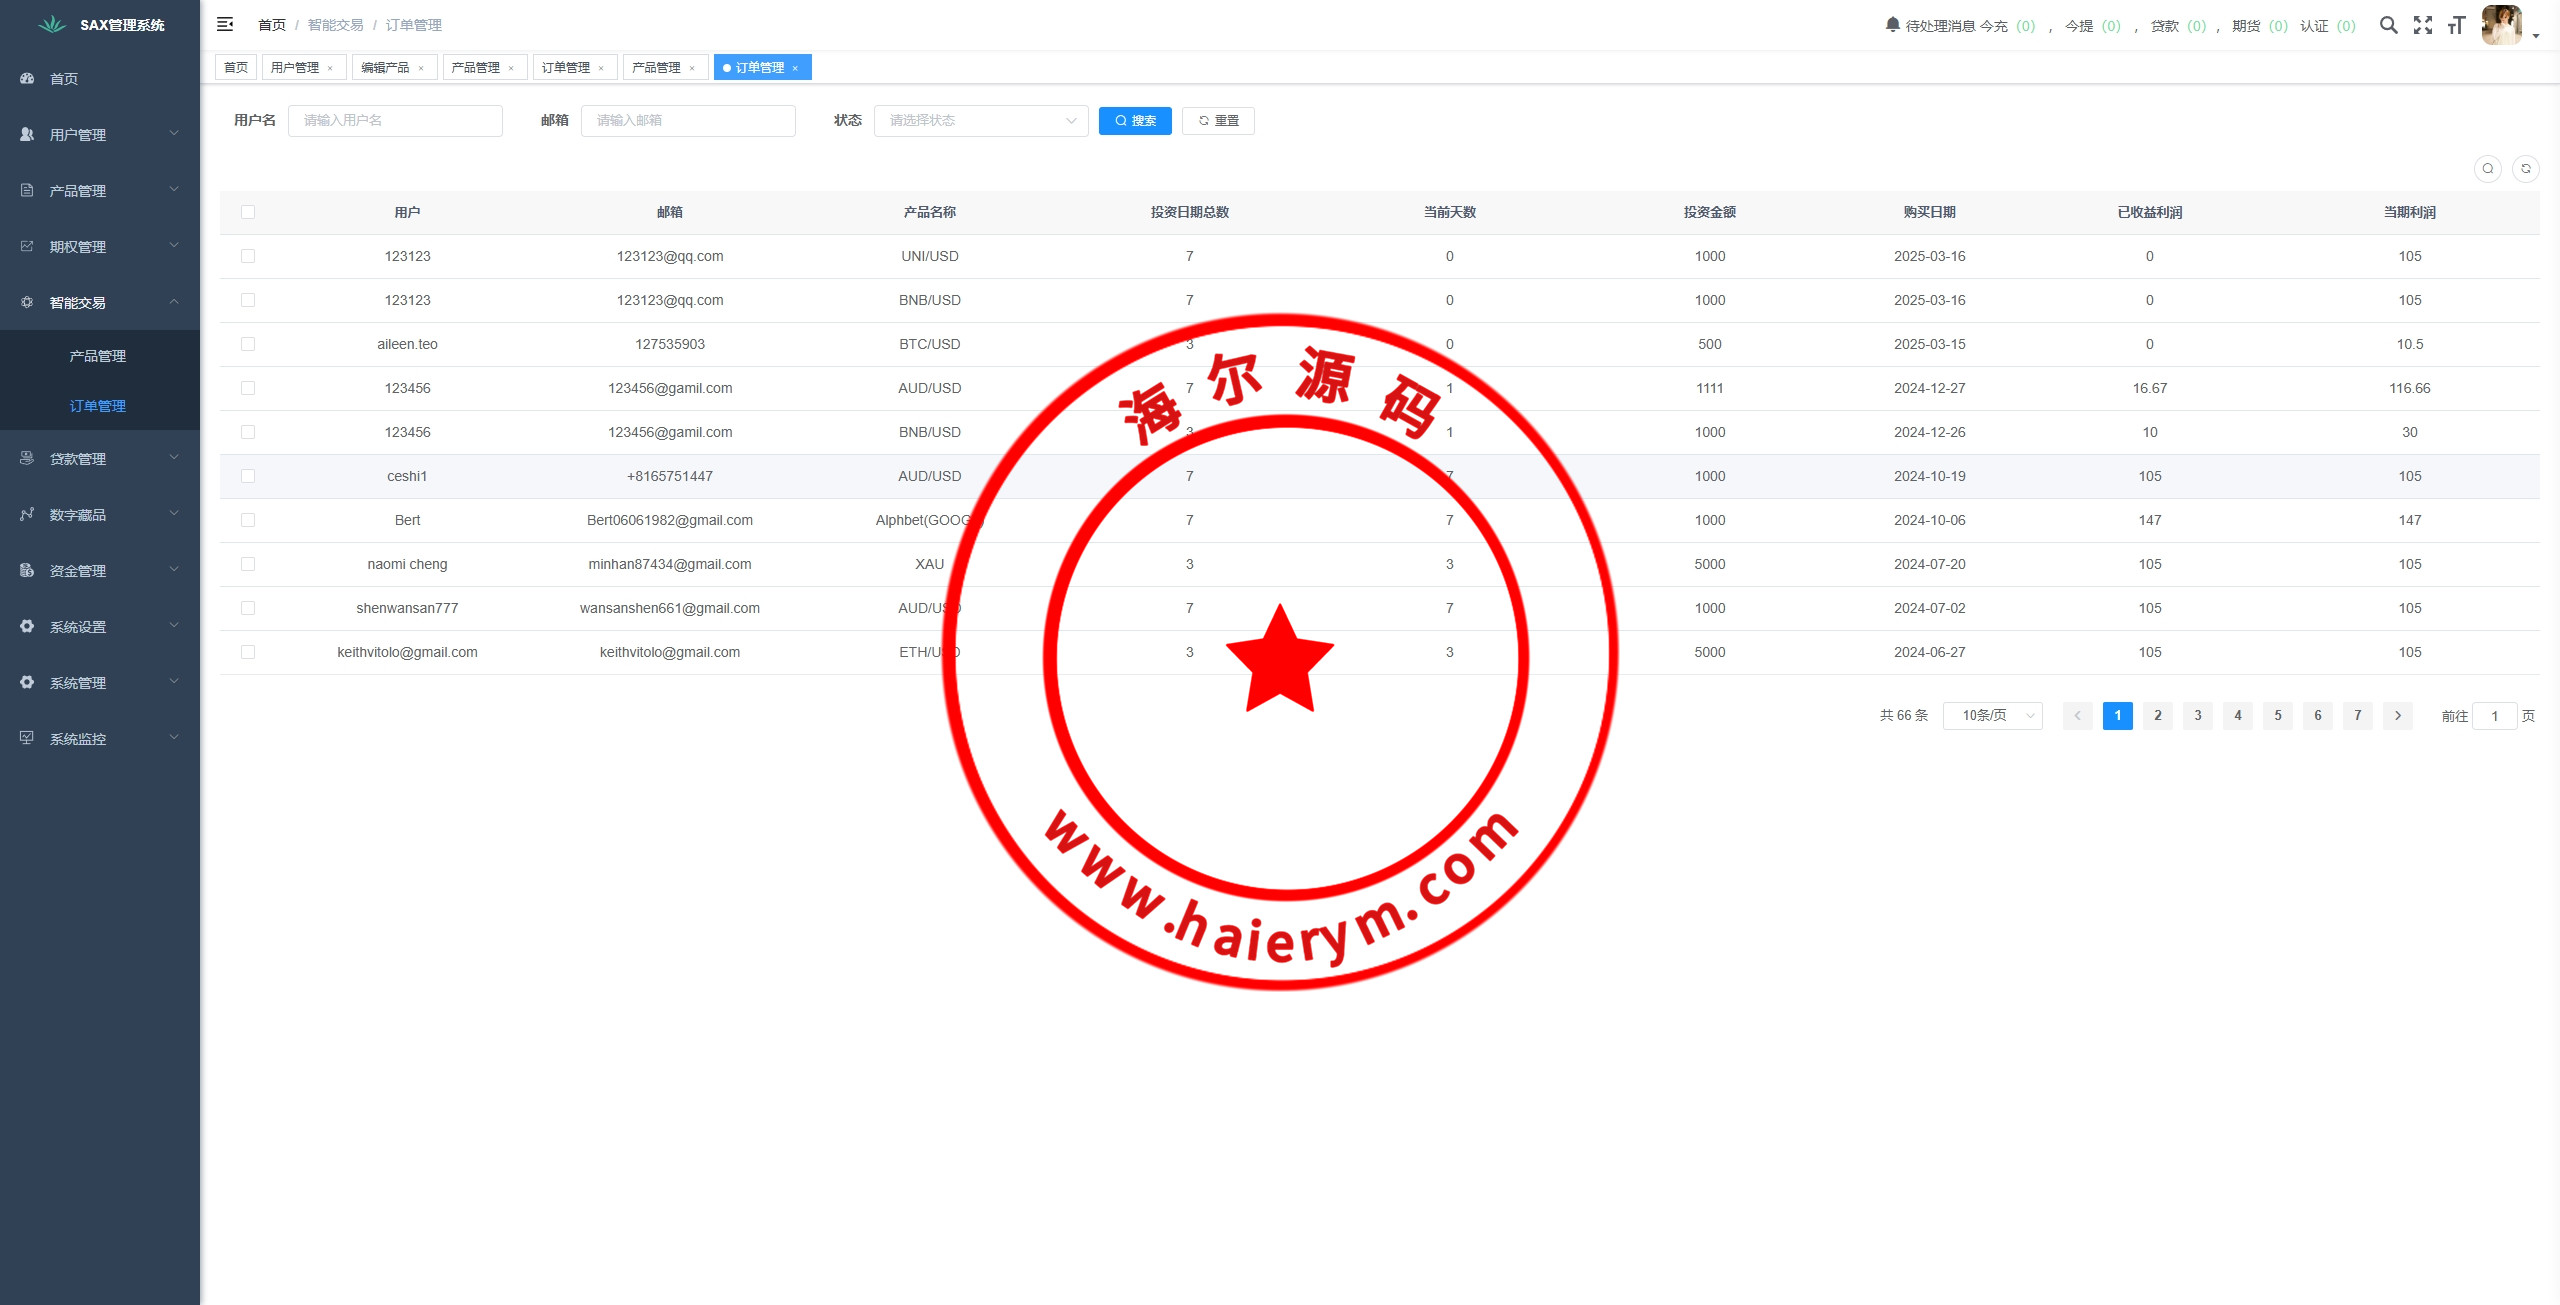Switch to the 用户管理 tab
Screen dimensions: 2560x1305
(295, 68)
